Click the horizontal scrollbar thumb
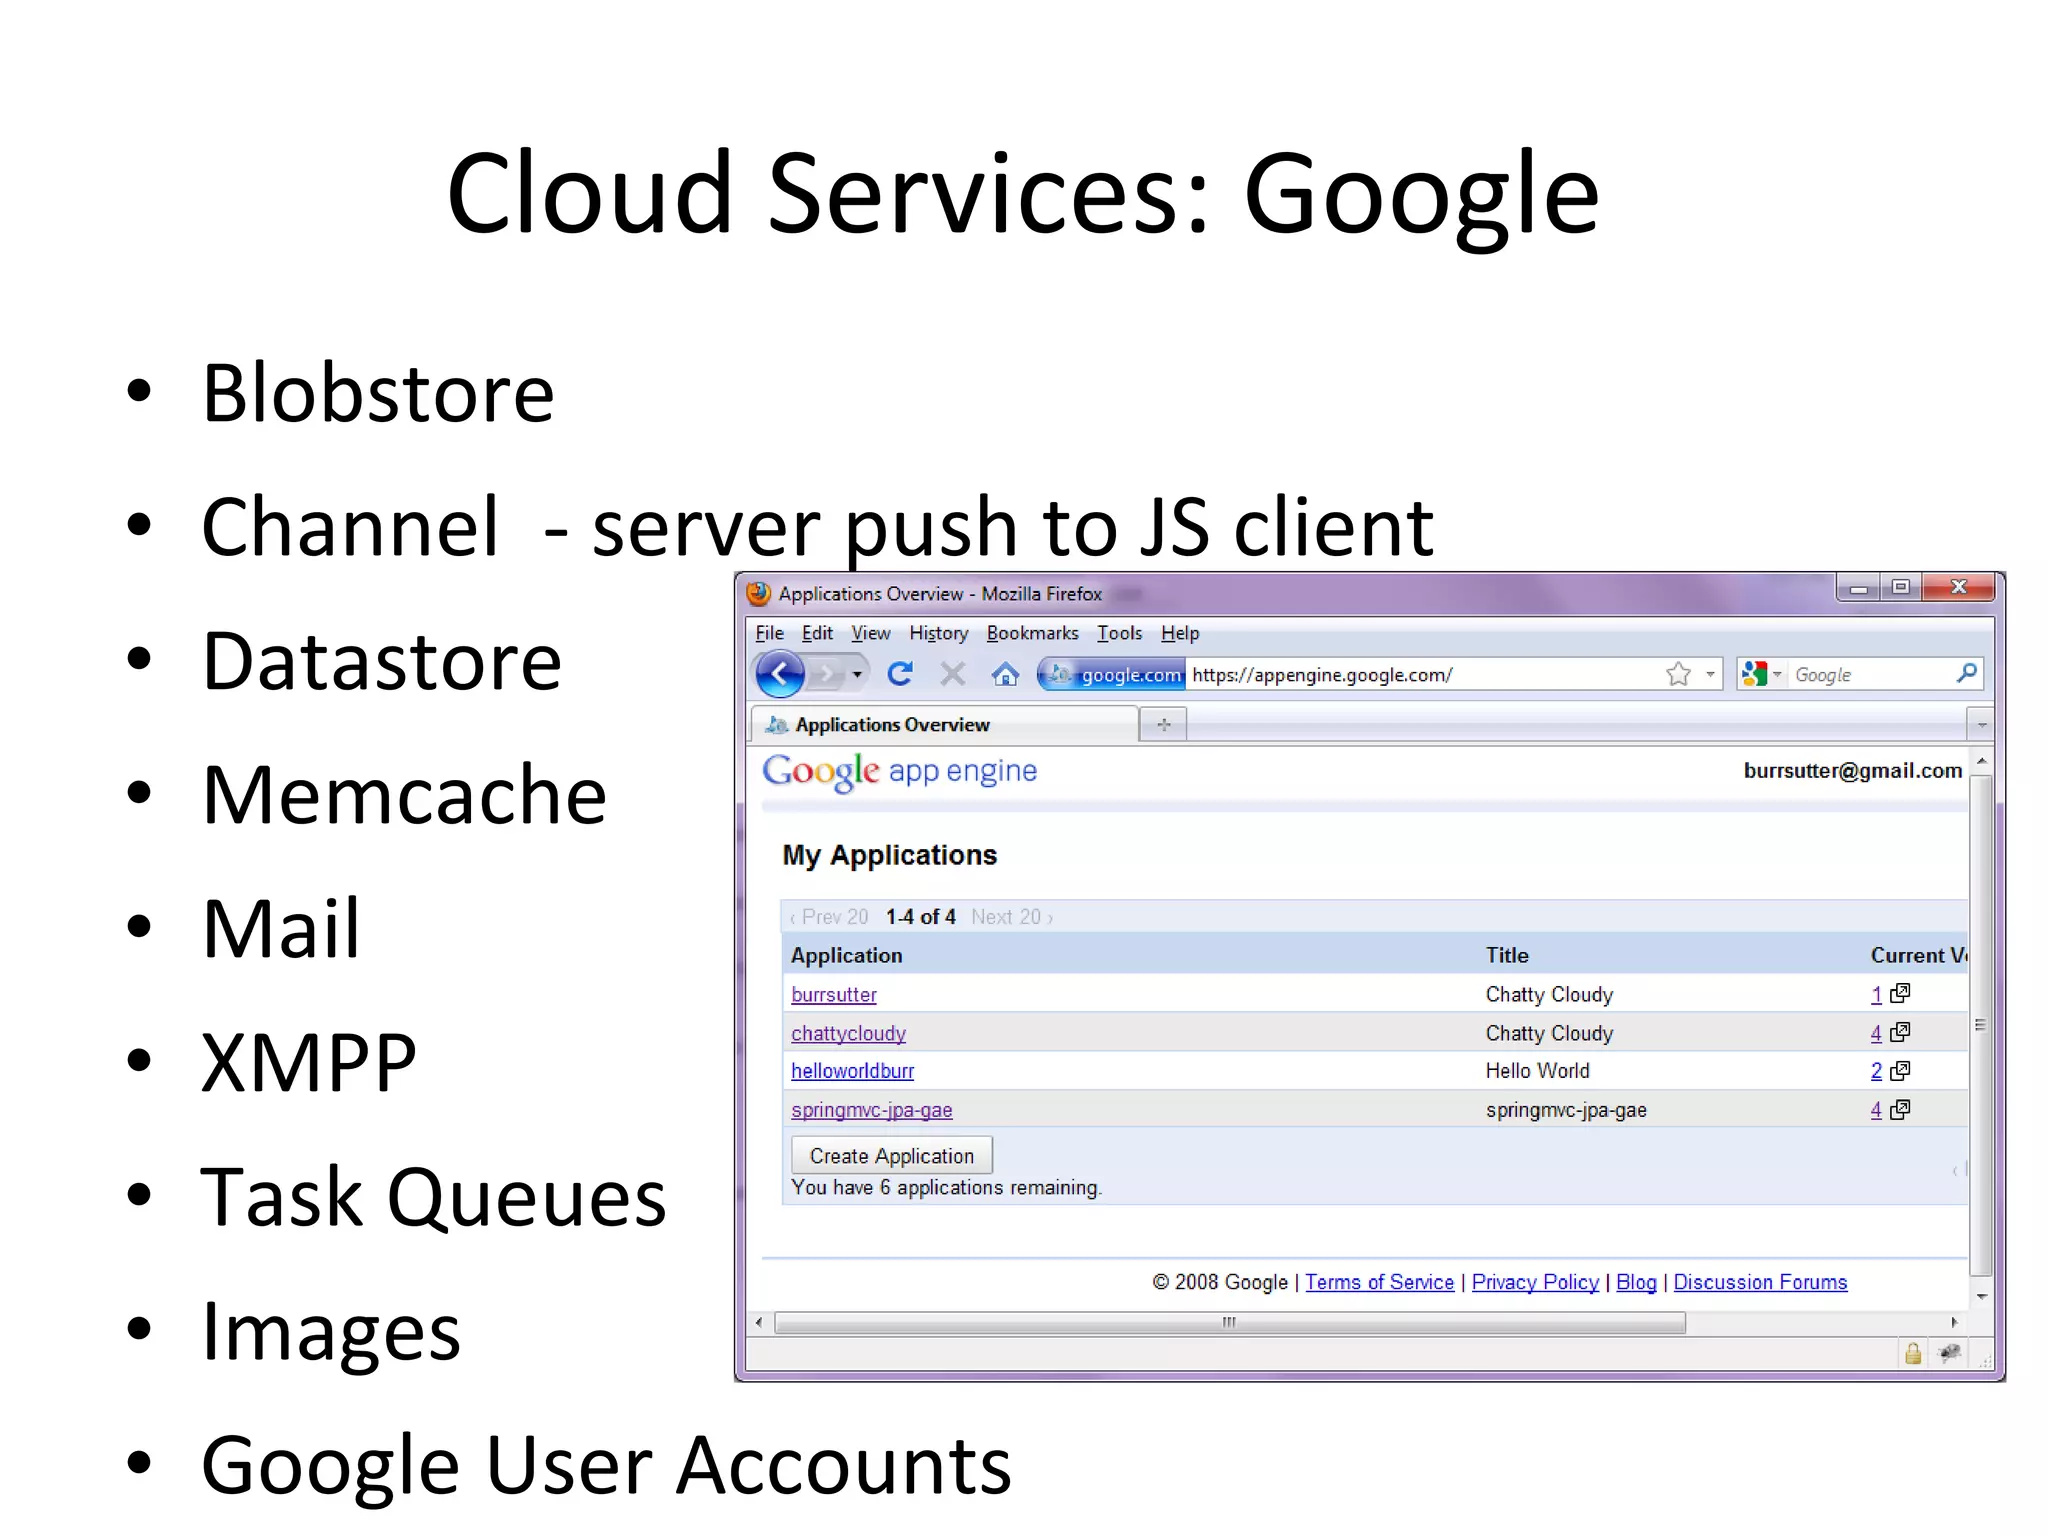Screen dimensions: 2048x1536 [x=1229, y=1322]
